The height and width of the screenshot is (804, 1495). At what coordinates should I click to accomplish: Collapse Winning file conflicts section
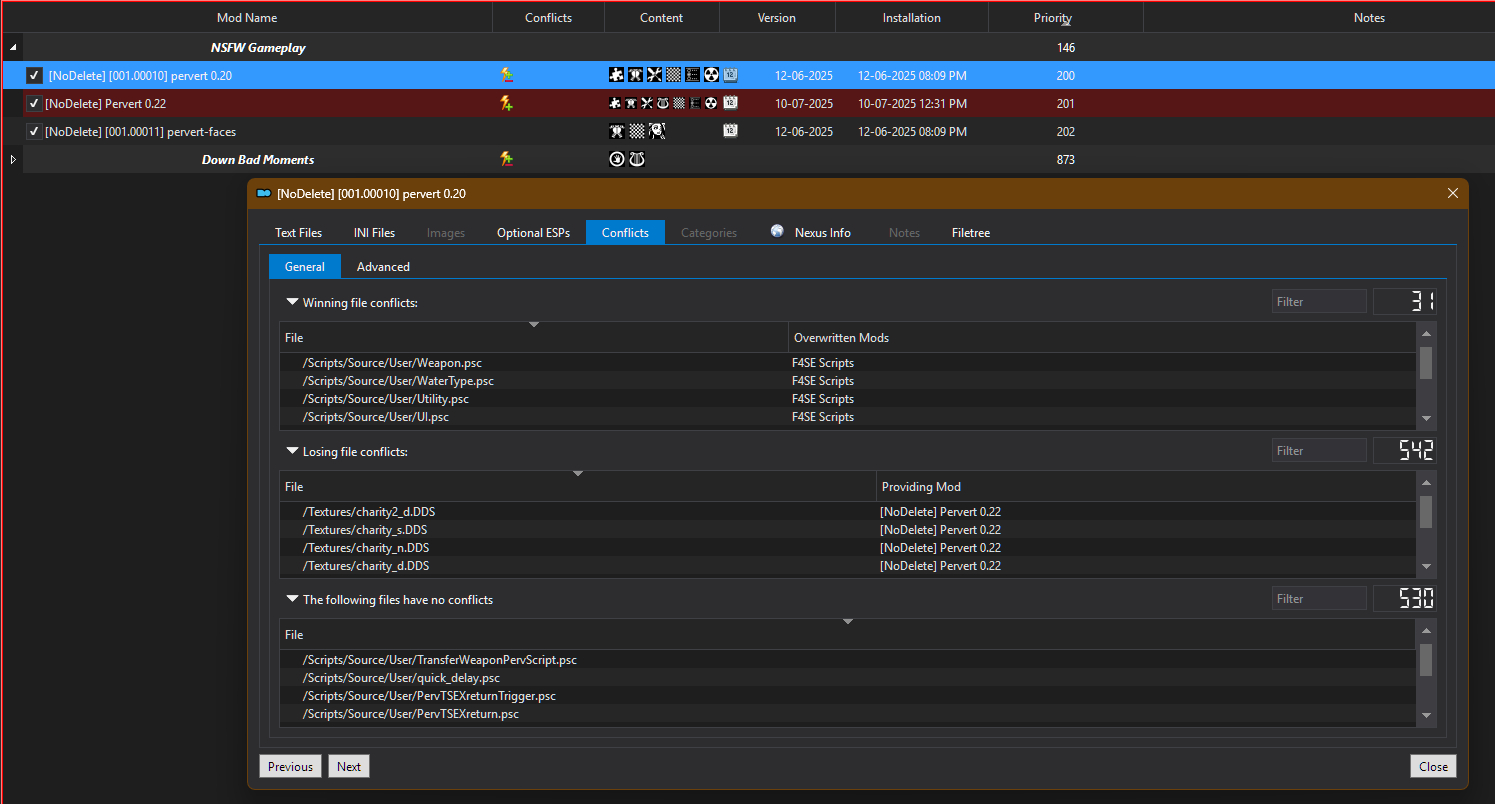coord(292,301)
